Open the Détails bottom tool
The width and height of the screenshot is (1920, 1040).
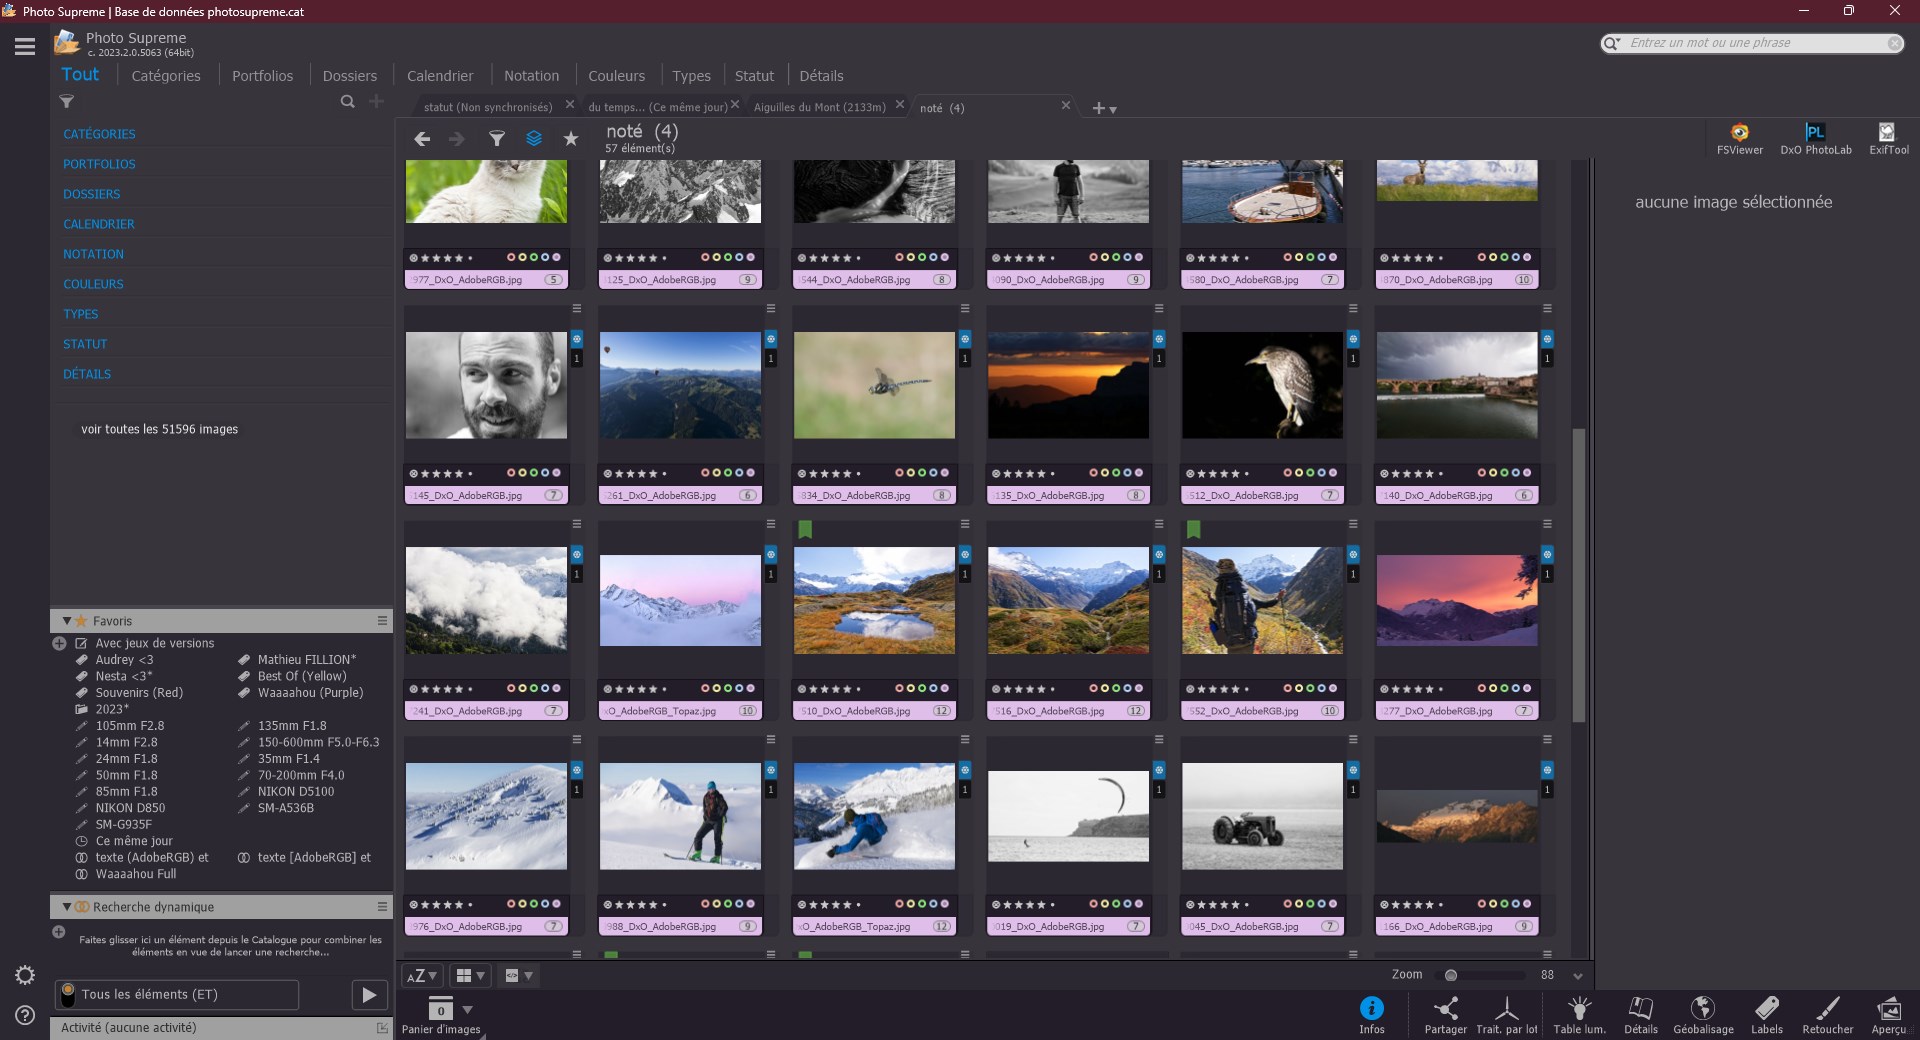point(1641,1015)
